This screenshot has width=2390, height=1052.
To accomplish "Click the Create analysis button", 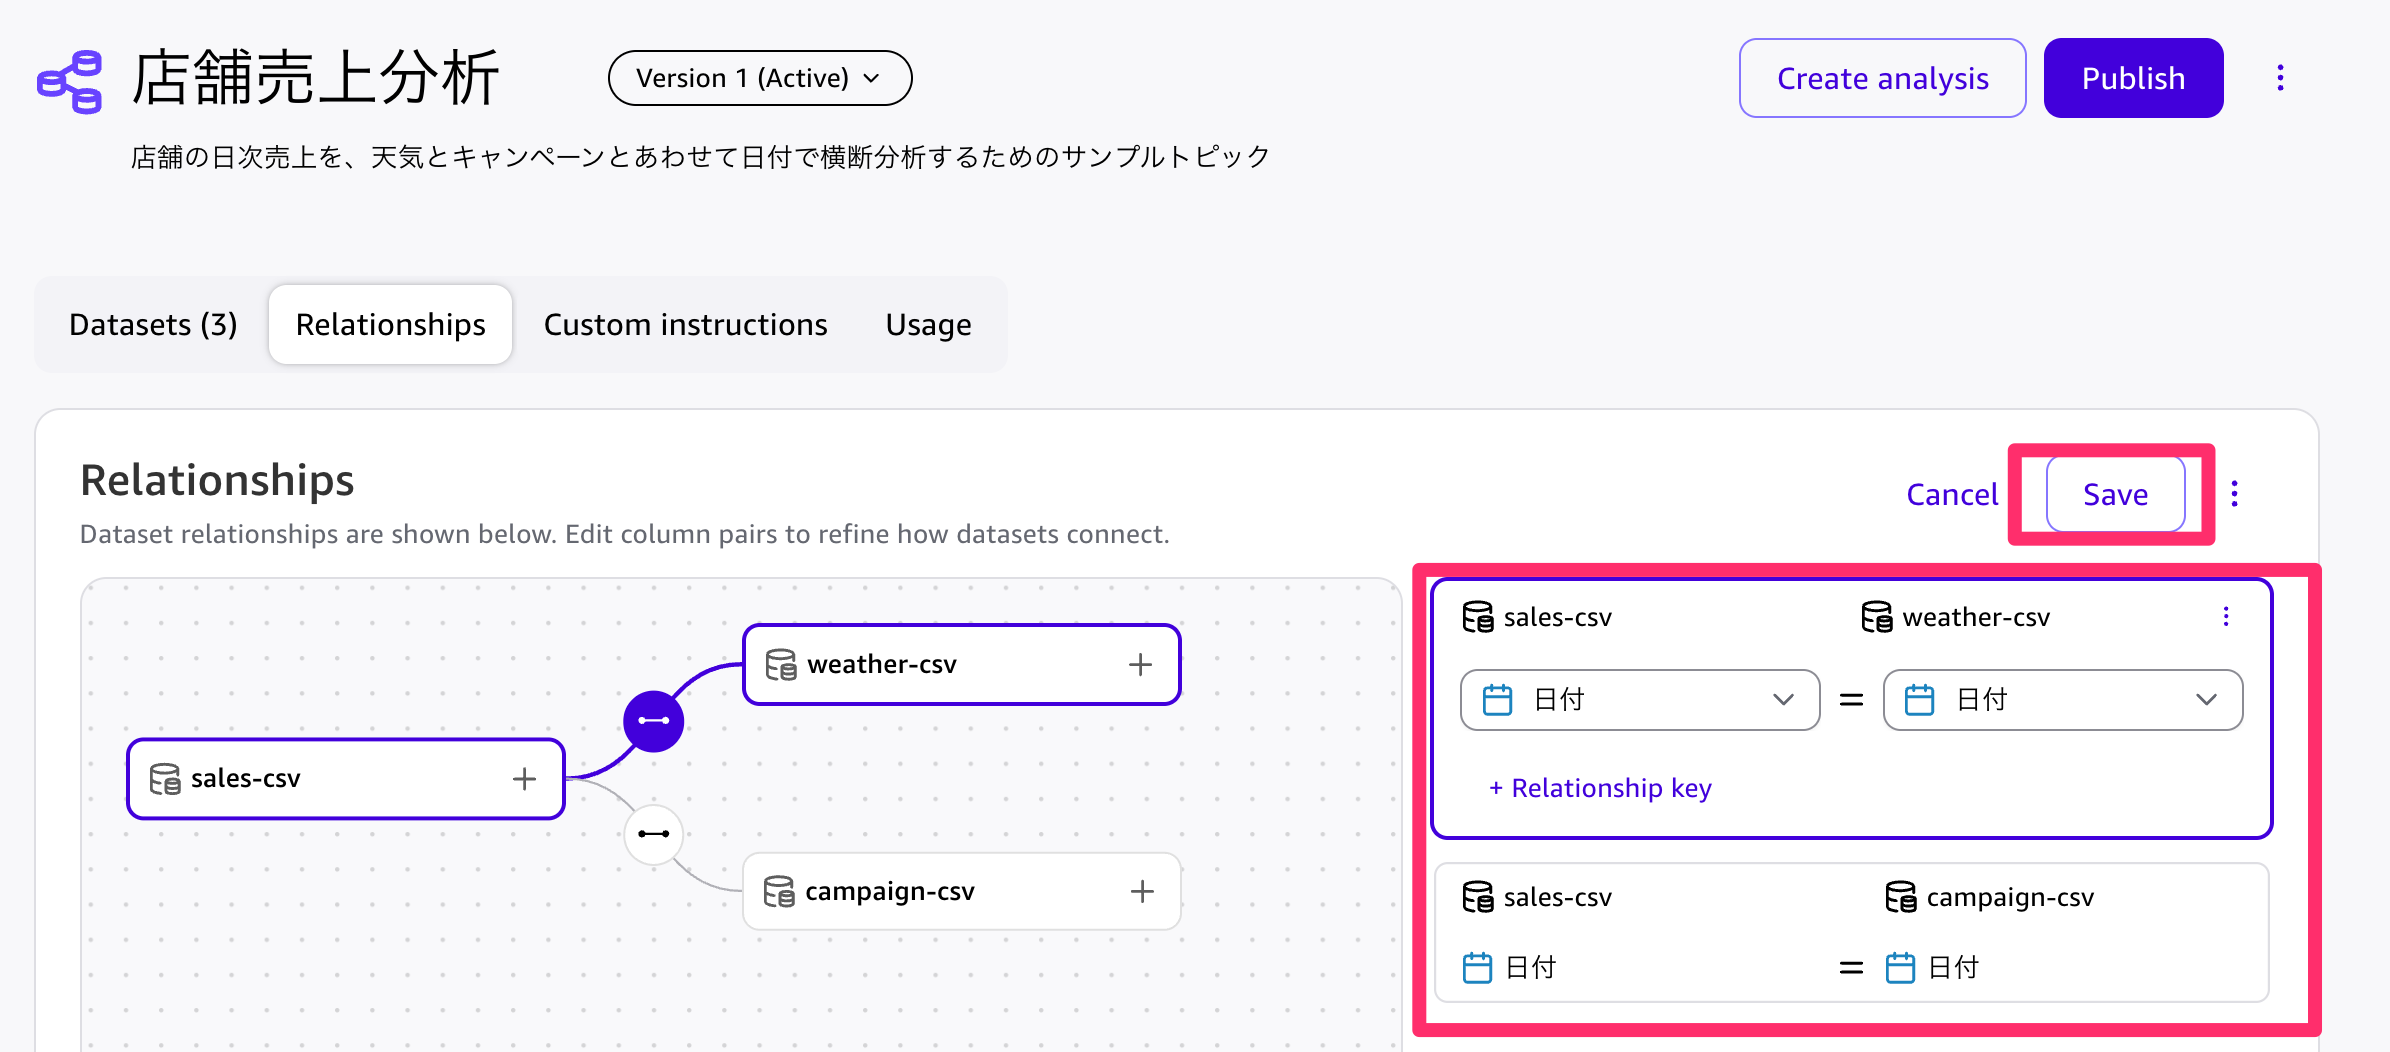I will click(x=1883, y=78).
